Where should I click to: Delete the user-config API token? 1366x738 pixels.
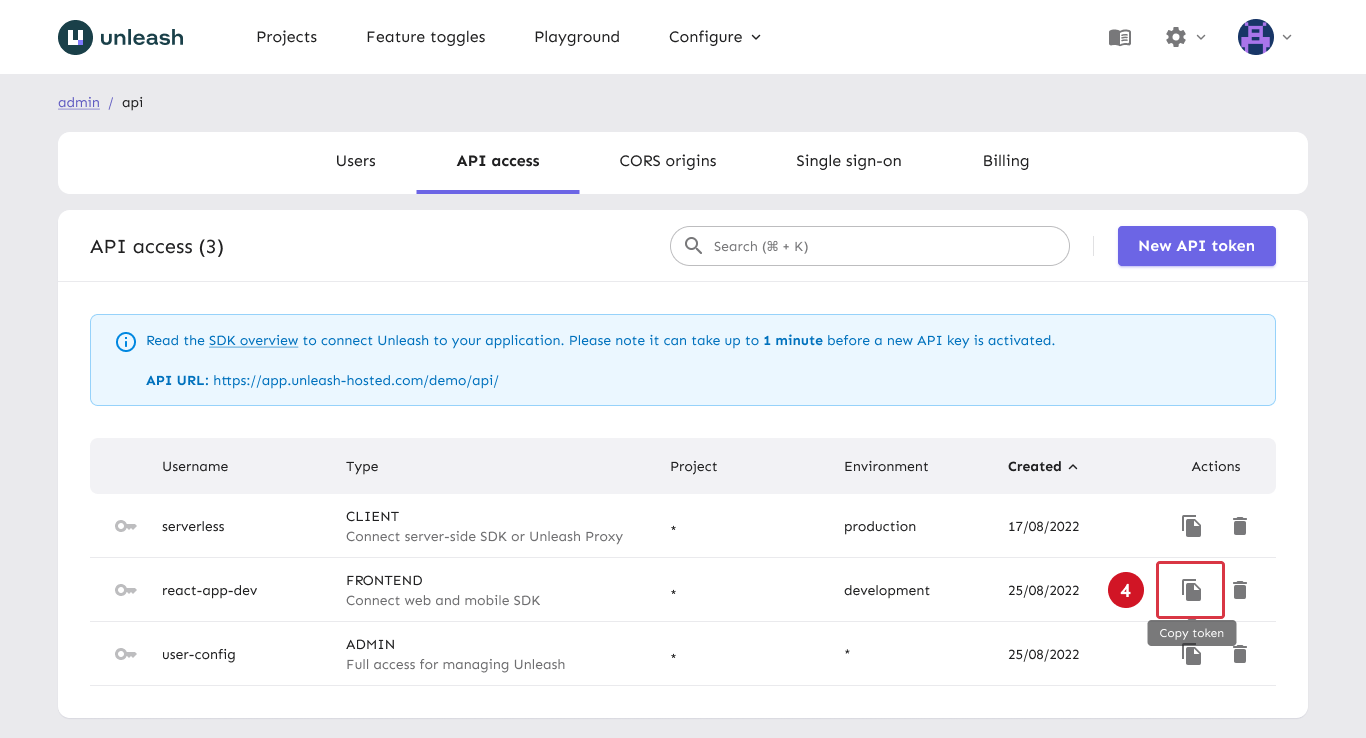point(1240,655)
